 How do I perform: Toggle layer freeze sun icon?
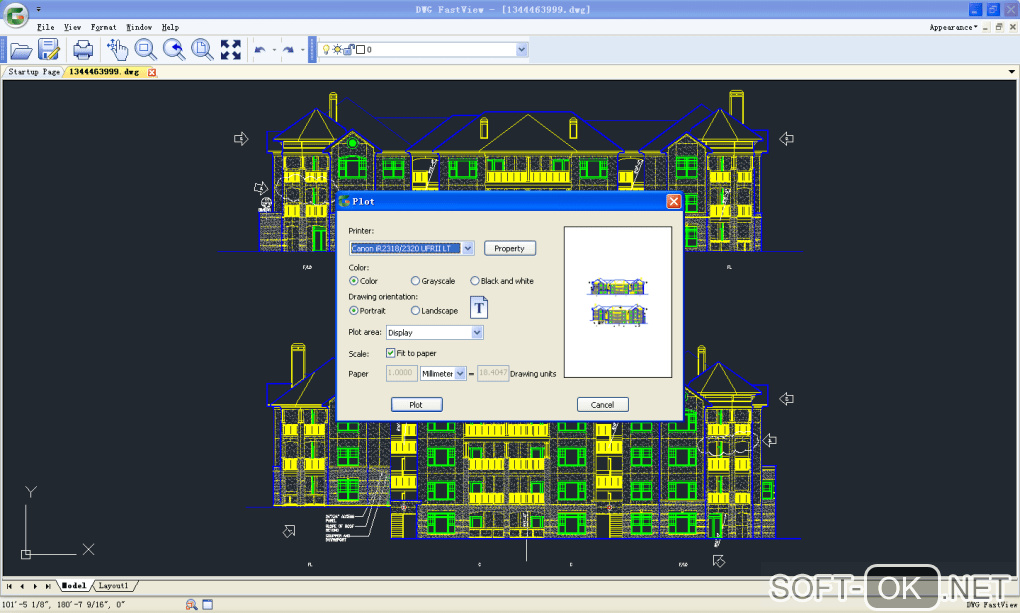(337, 49)
